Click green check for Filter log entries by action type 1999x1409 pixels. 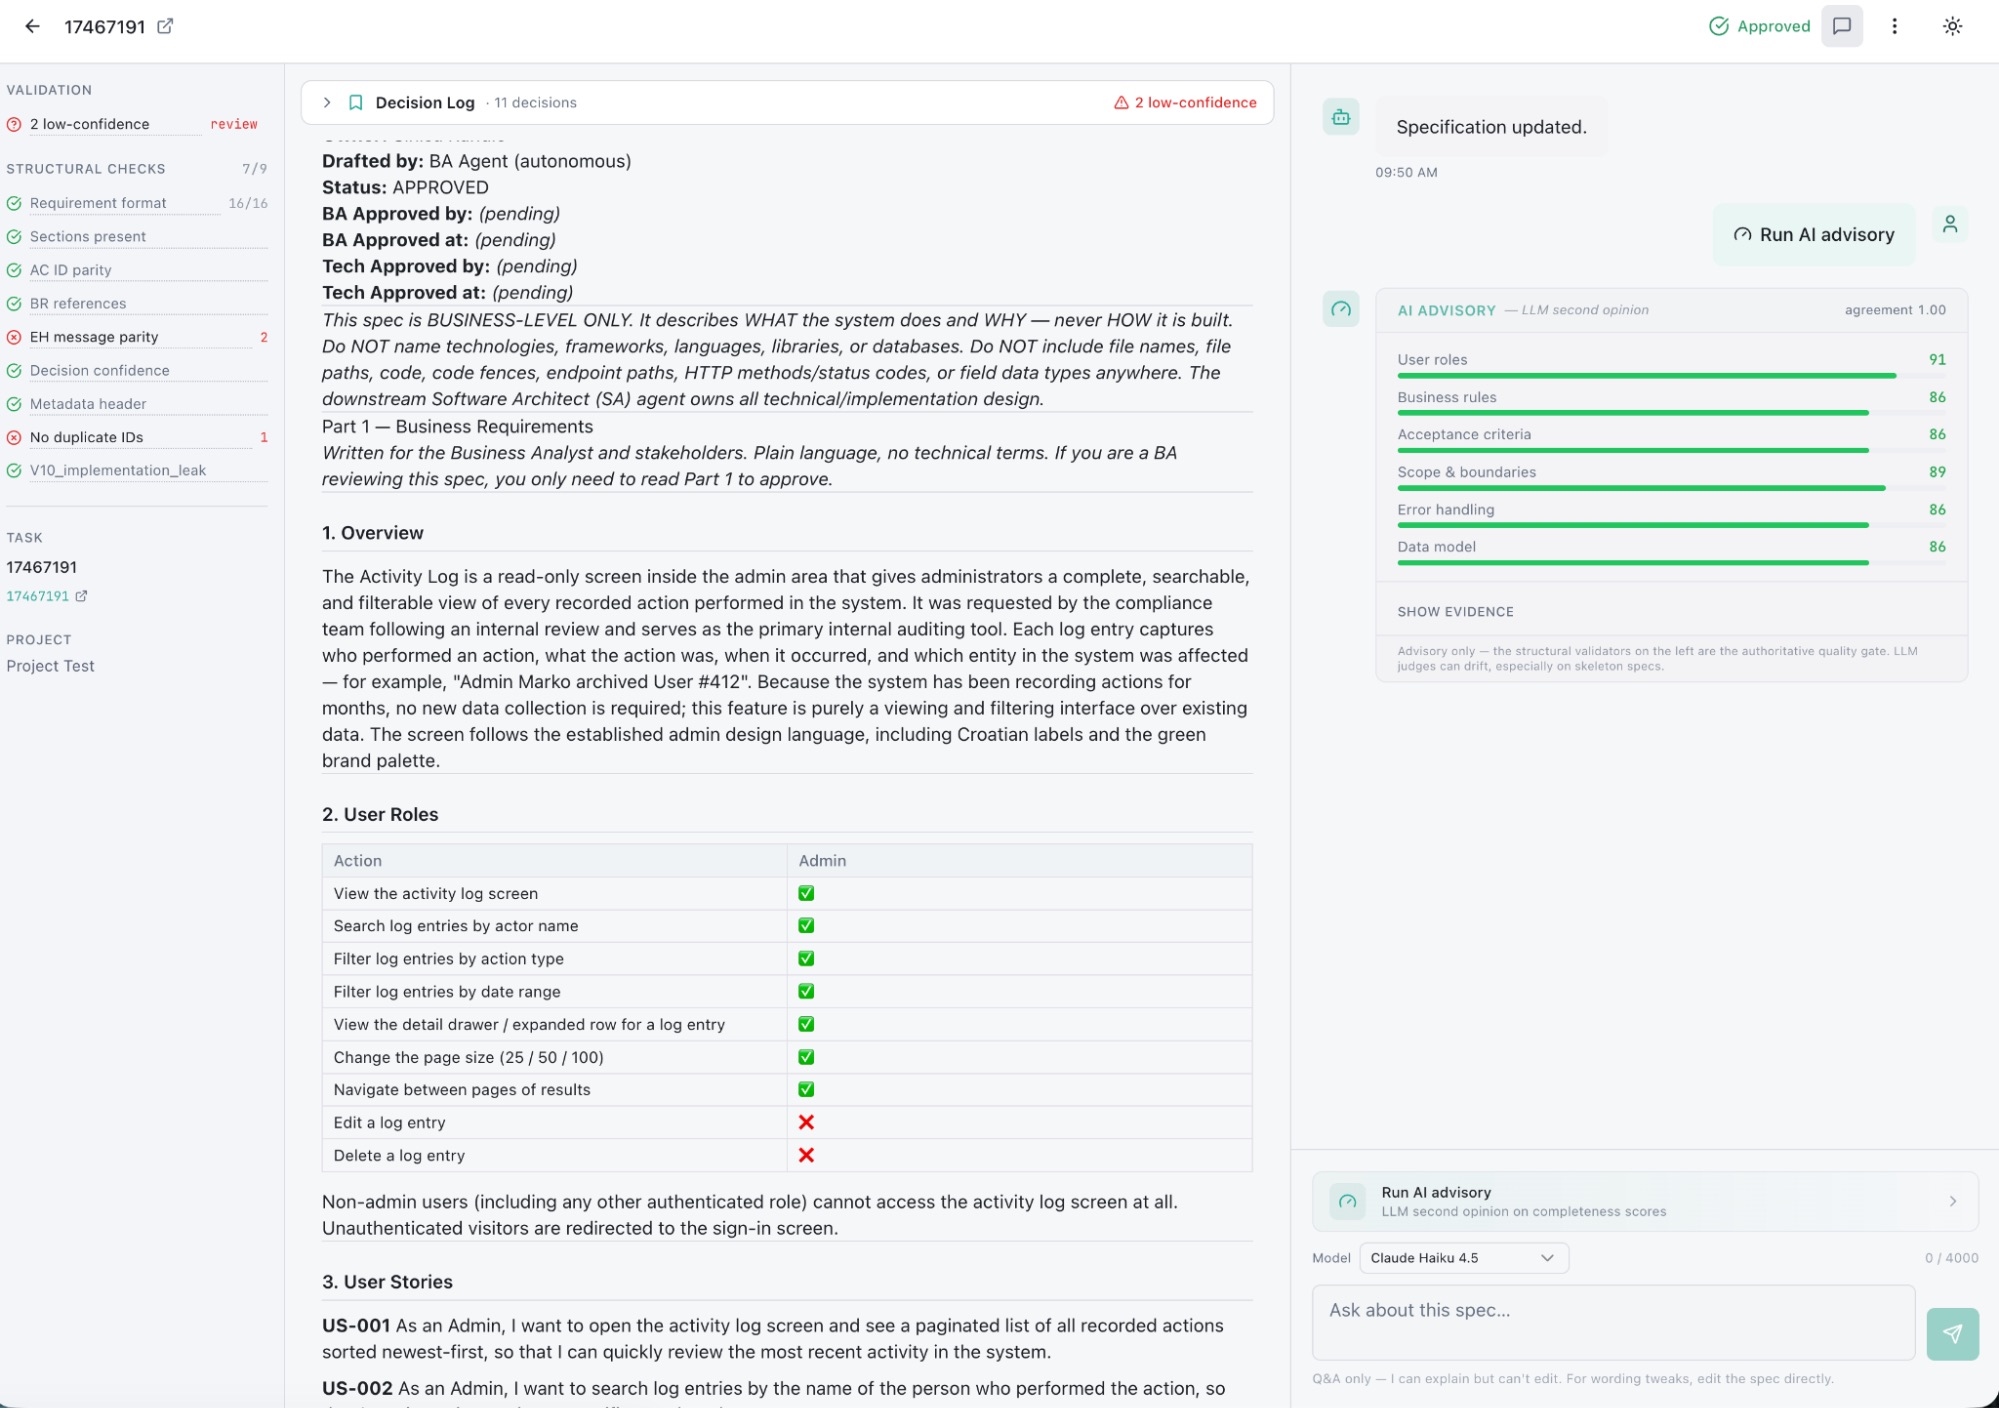coord(806,959)
